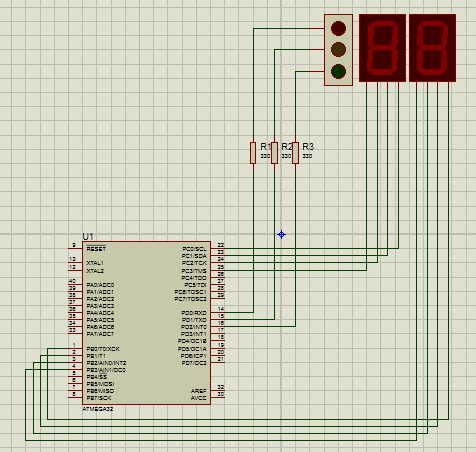
Task: Click the PA0/ADC0 pin 40
Action: point(75,284)
